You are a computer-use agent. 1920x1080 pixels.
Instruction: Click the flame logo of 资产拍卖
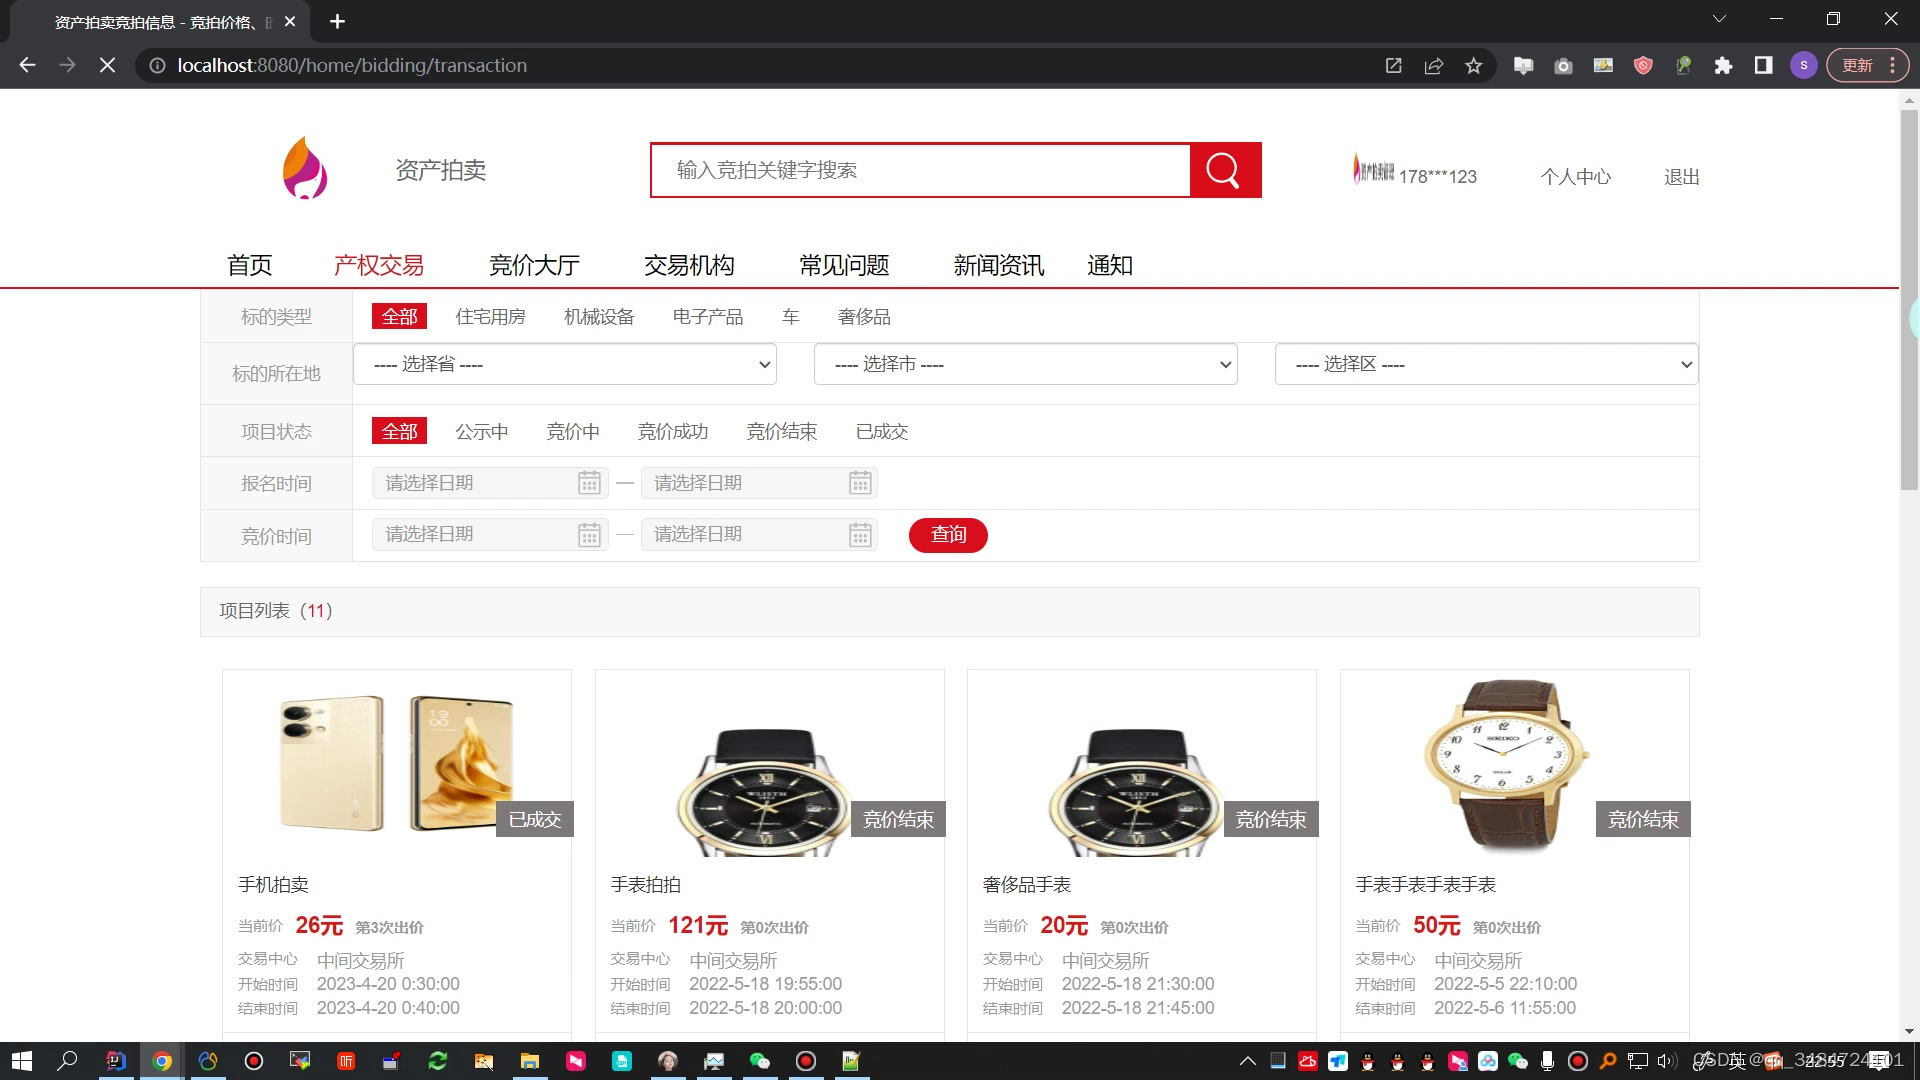point(305,169)
